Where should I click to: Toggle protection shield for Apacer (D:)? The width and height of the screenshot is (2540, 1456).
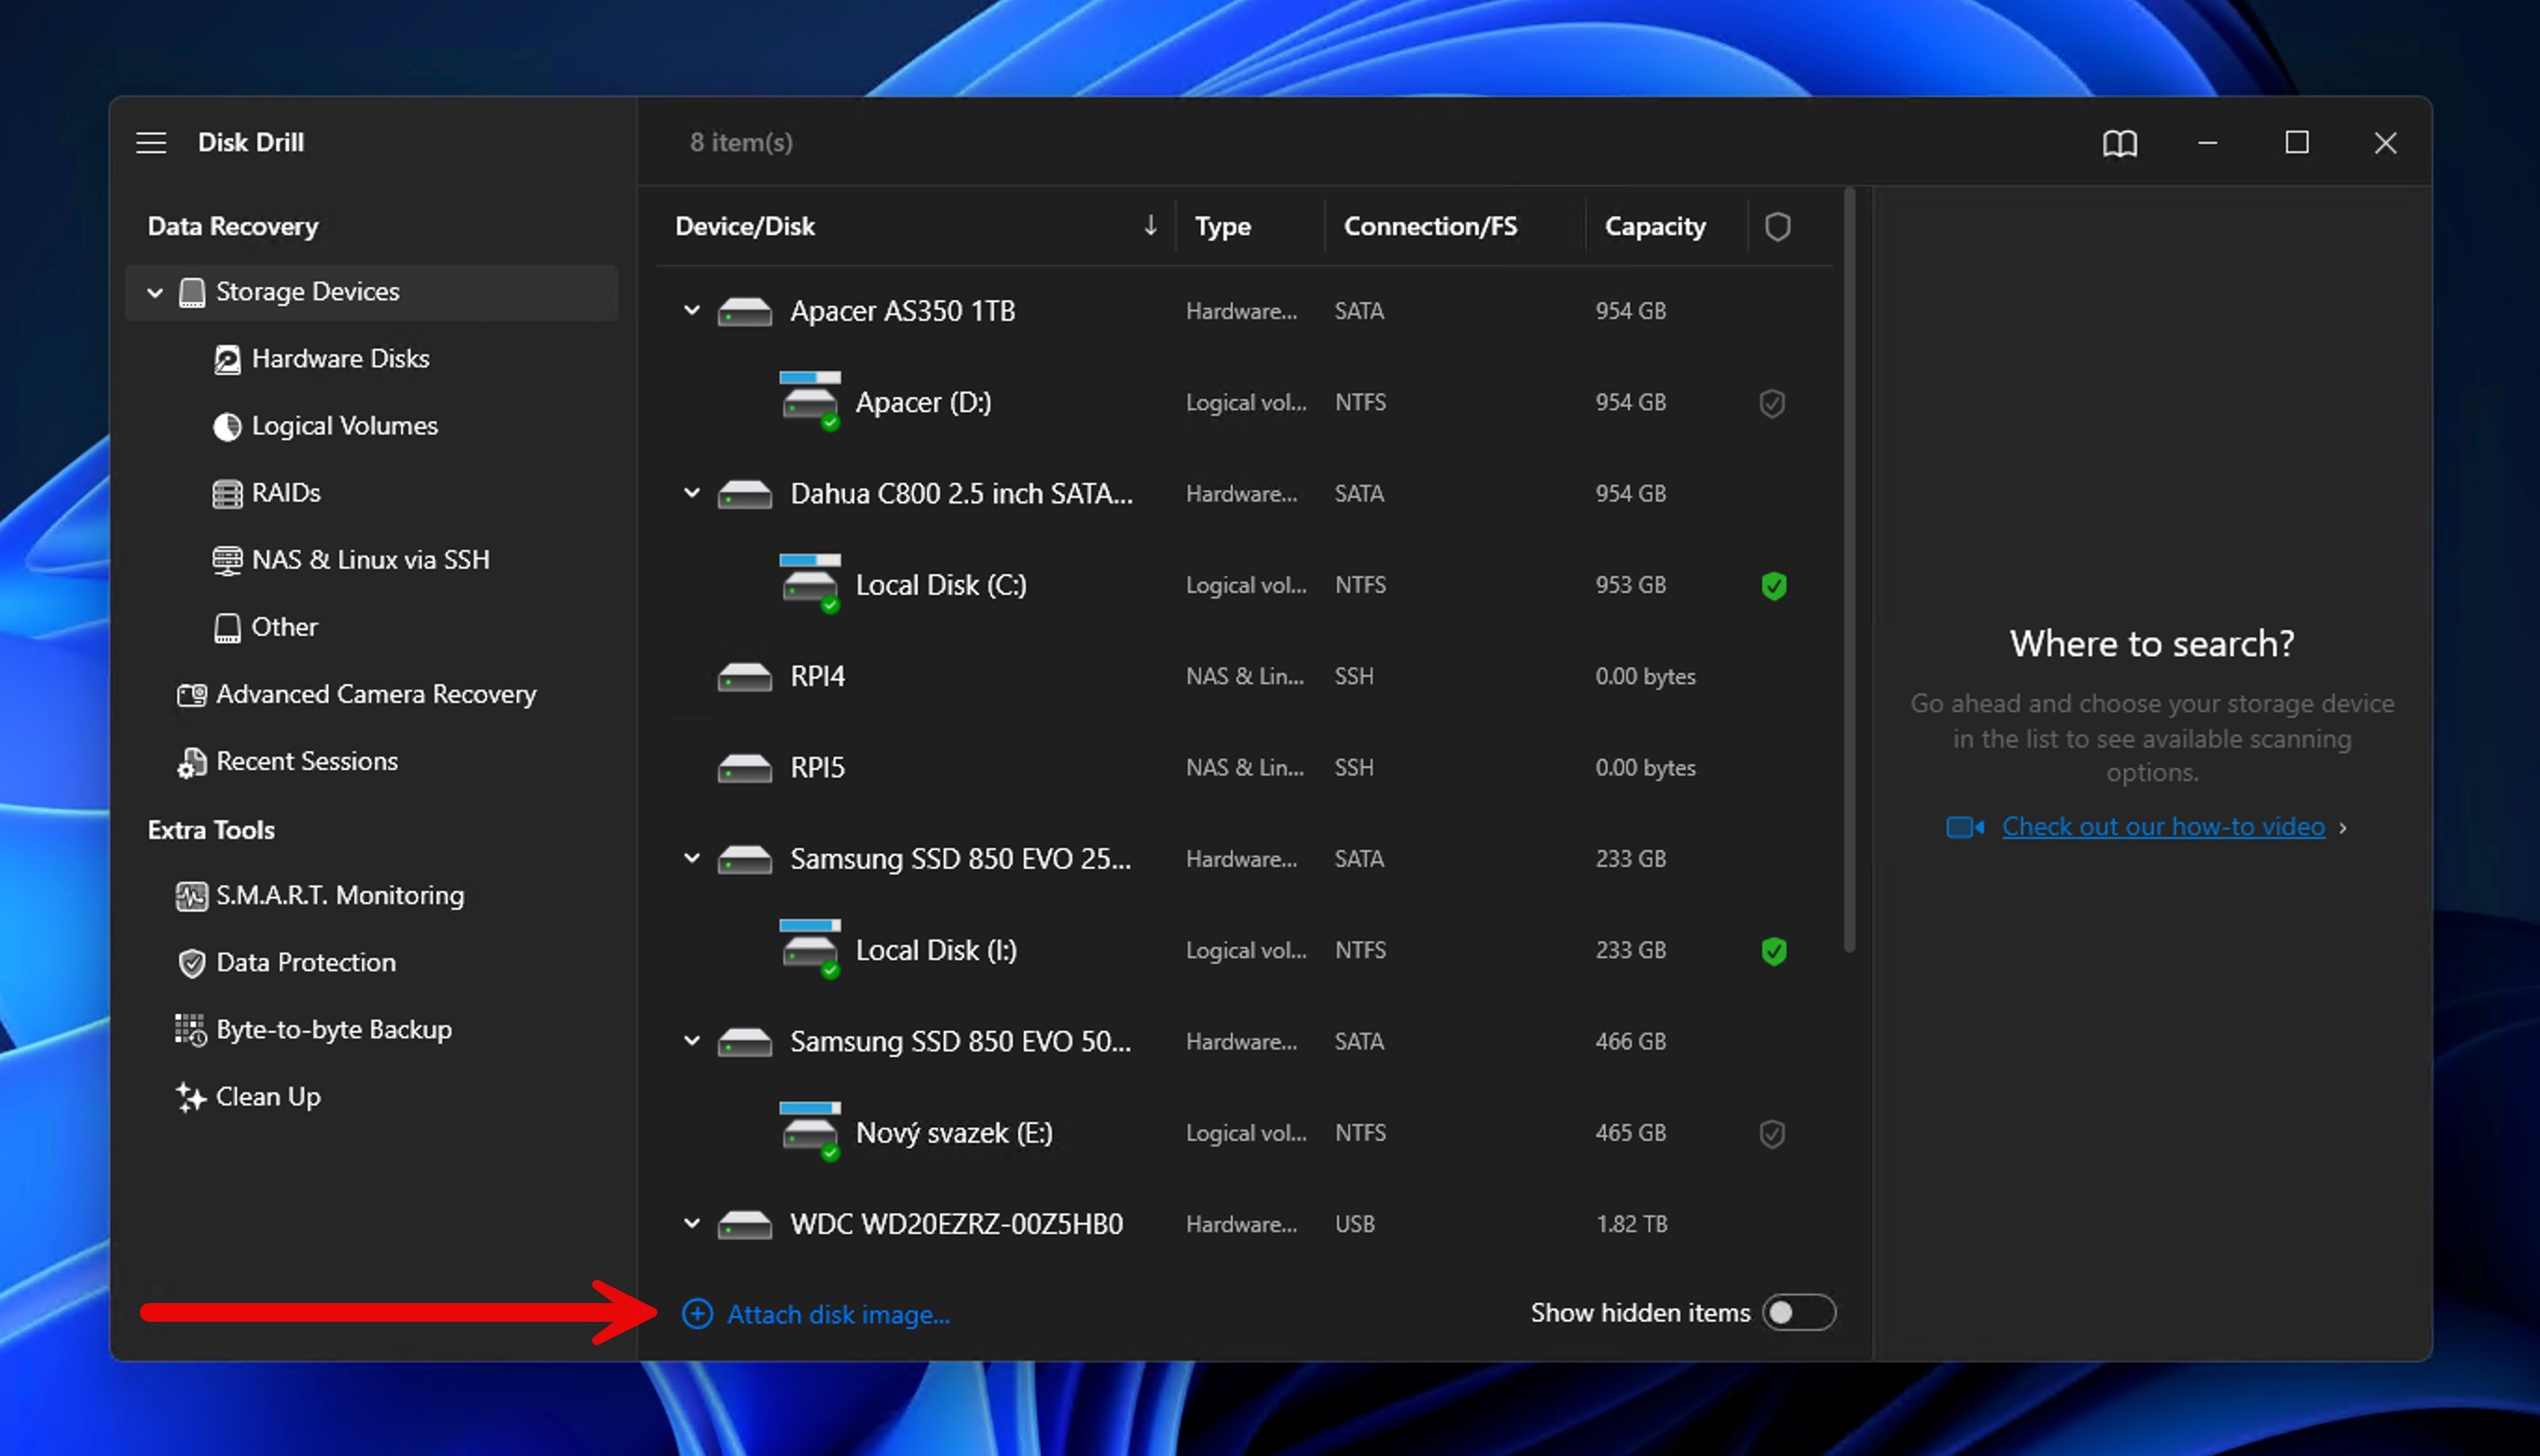[x=1772, y=403]
